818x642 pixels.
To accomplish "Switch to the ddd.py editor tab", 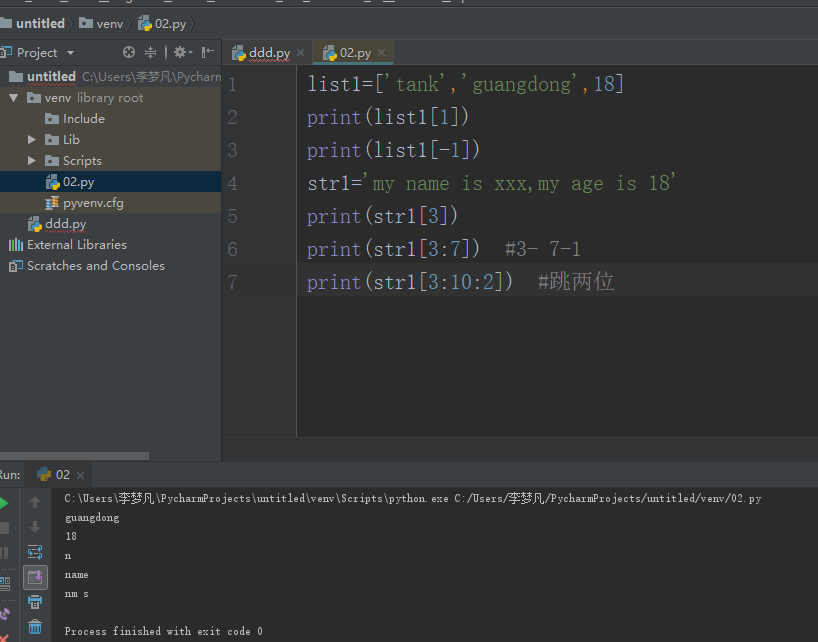I will 269,53.
